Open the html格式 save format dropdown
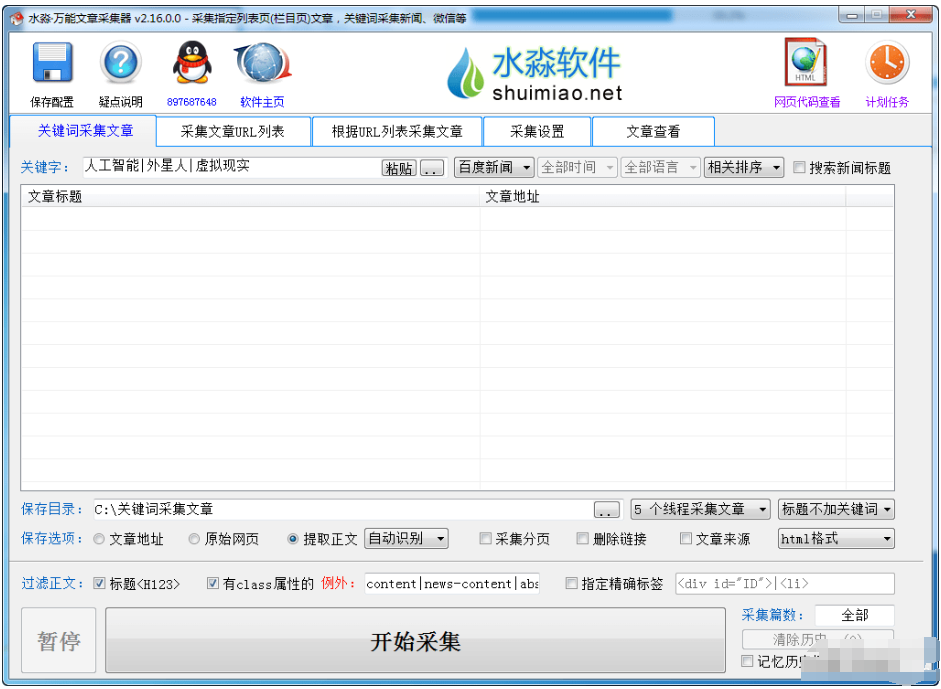941x689 pixels. [834, 538]
